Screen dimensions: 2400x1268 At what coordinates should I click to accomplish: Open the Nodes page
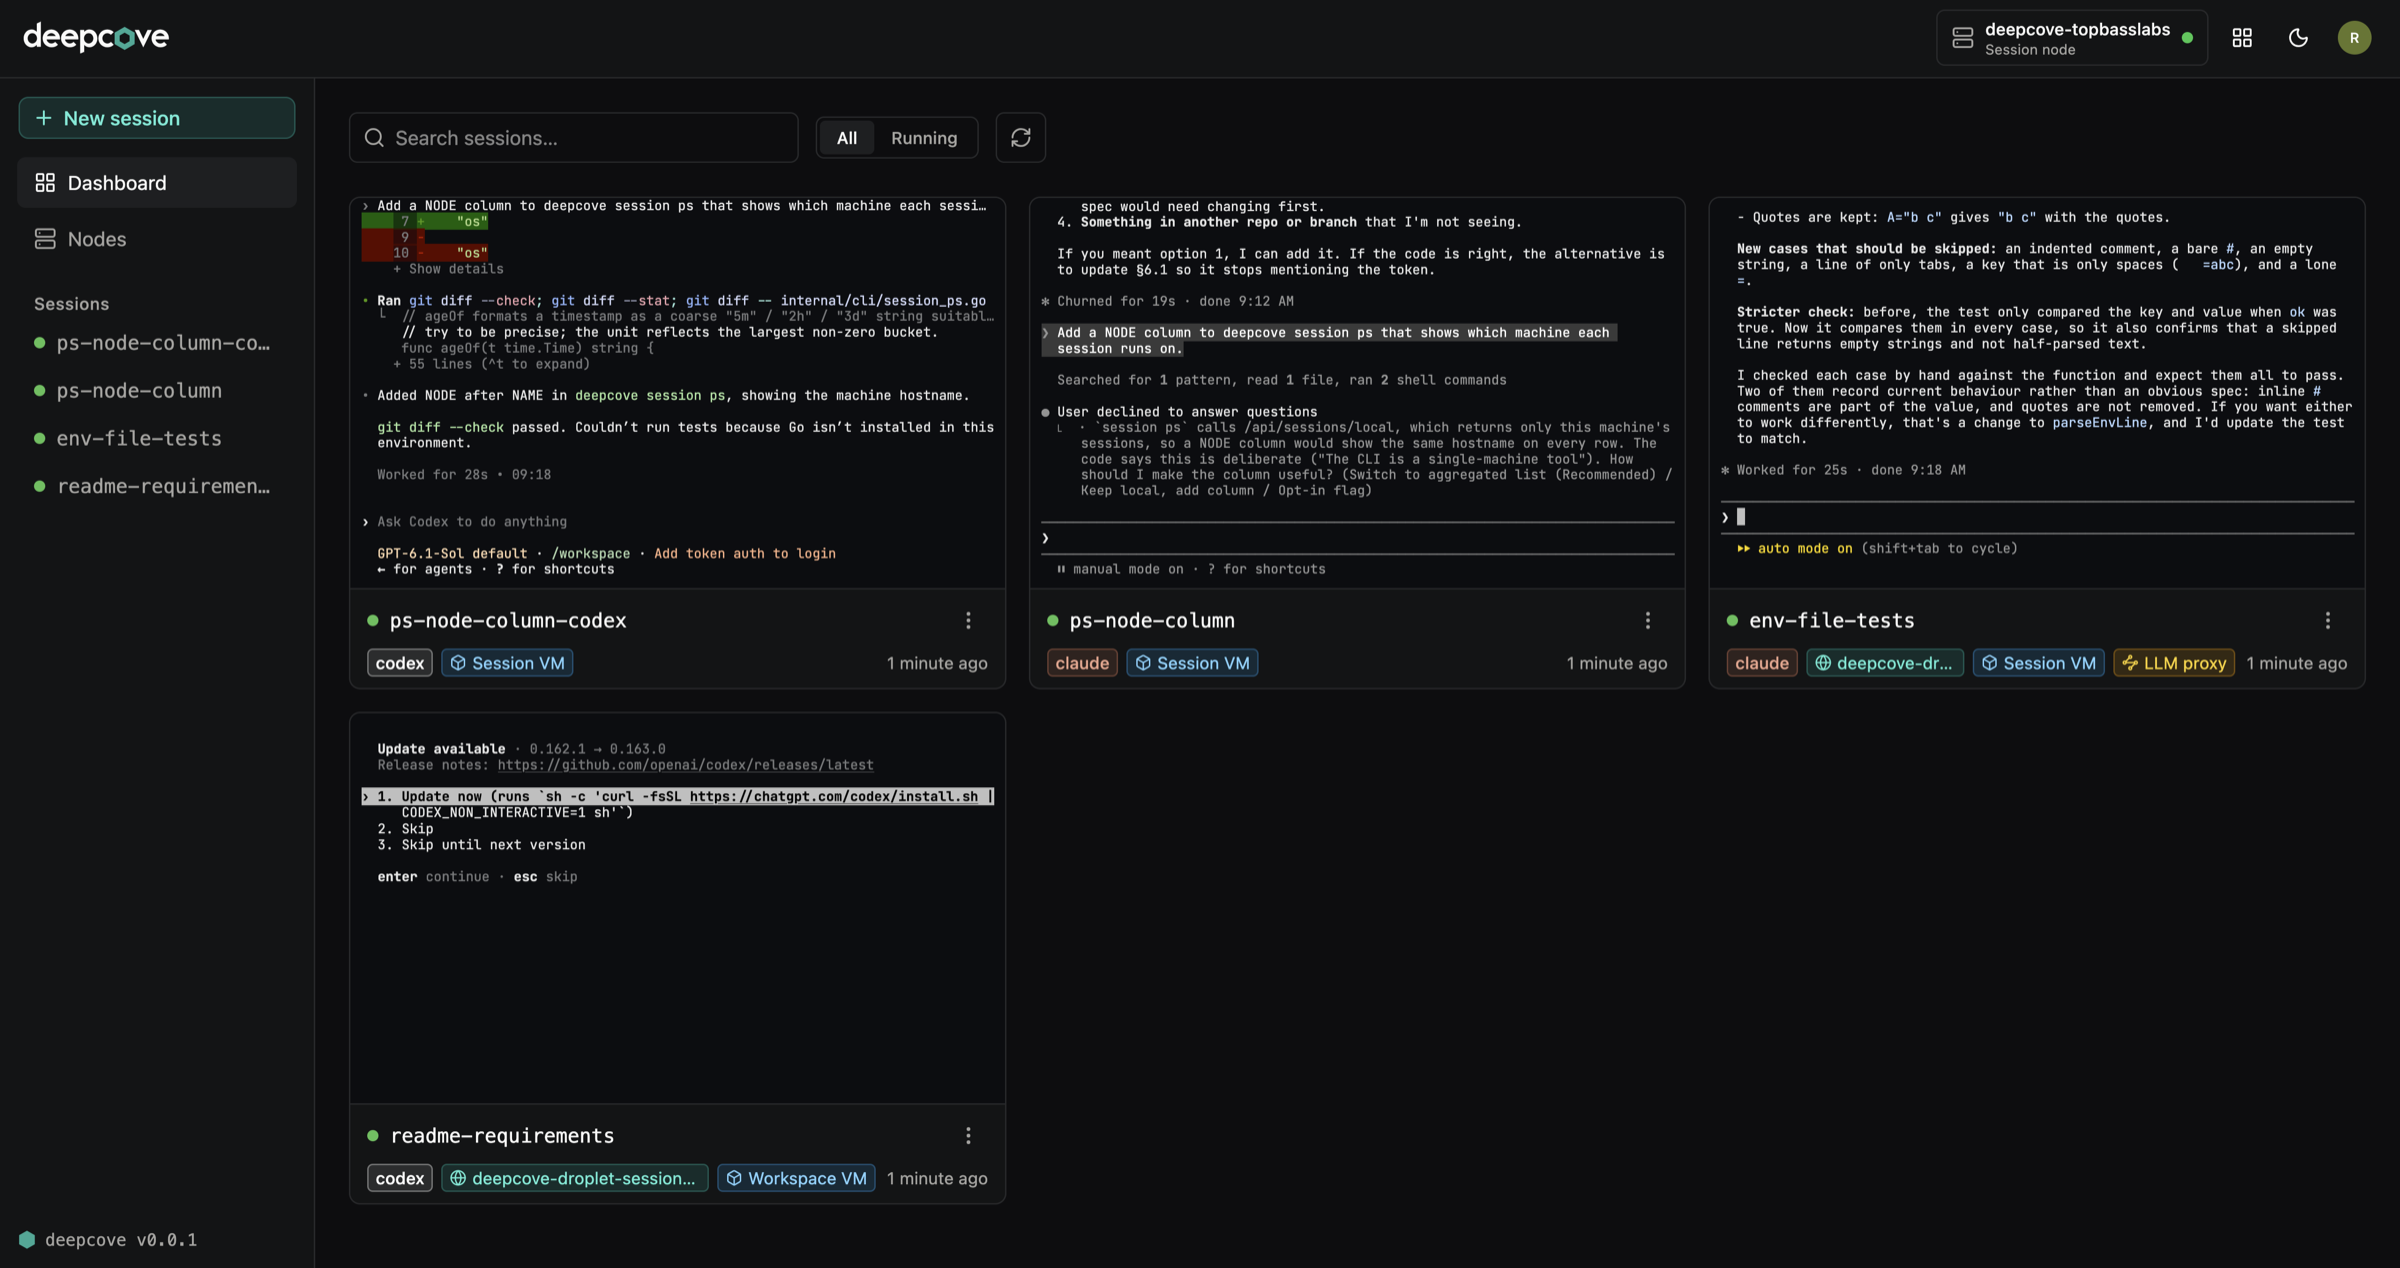[x=157, y=238]
